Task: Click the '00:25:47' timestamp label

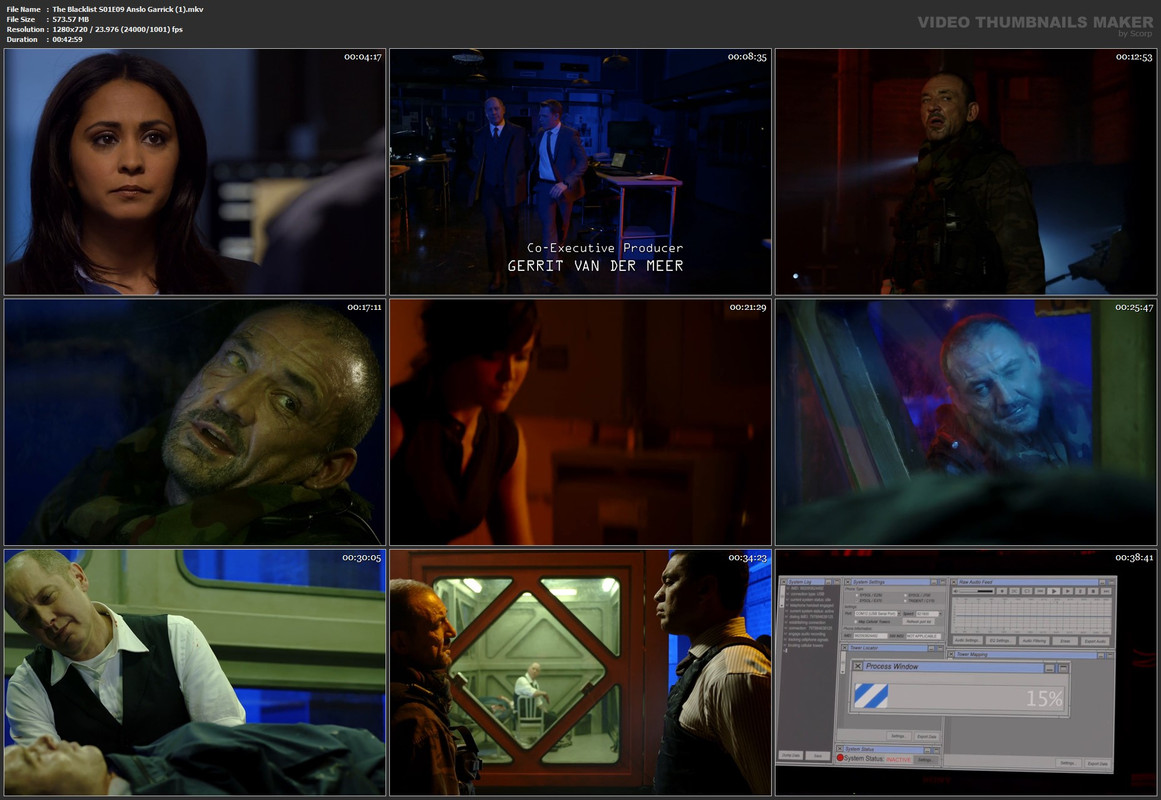Action: pyautogui.click(x=1134, y=307)
